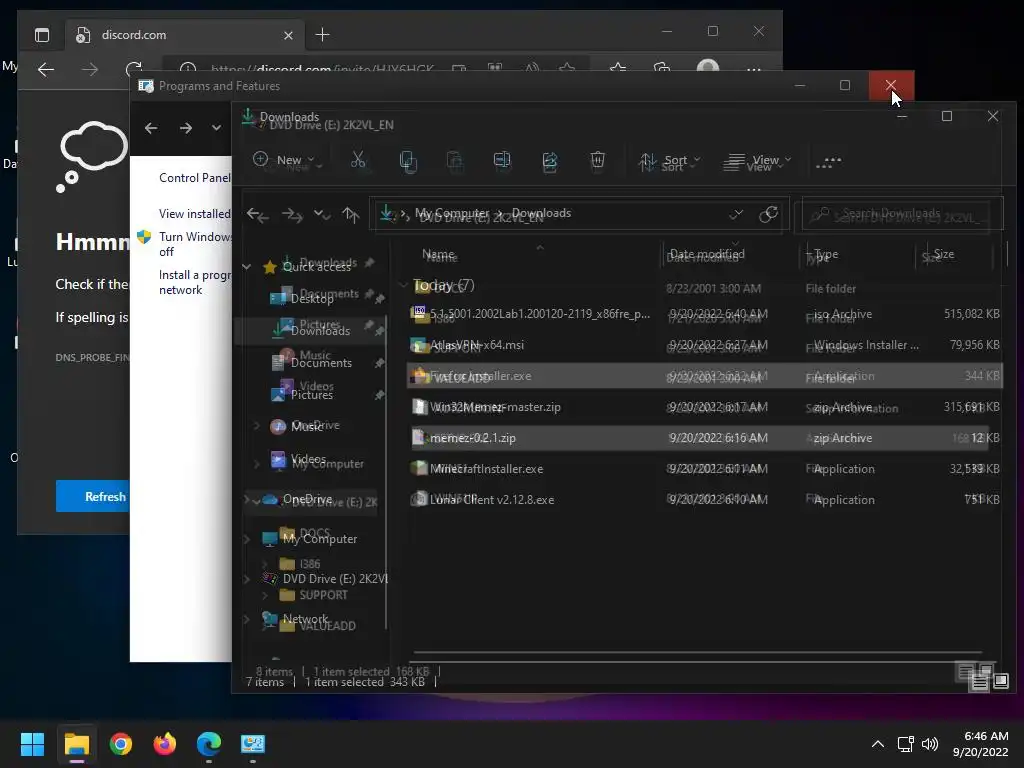Click File Explorer icon on the taskbar

tap(77, 743)
